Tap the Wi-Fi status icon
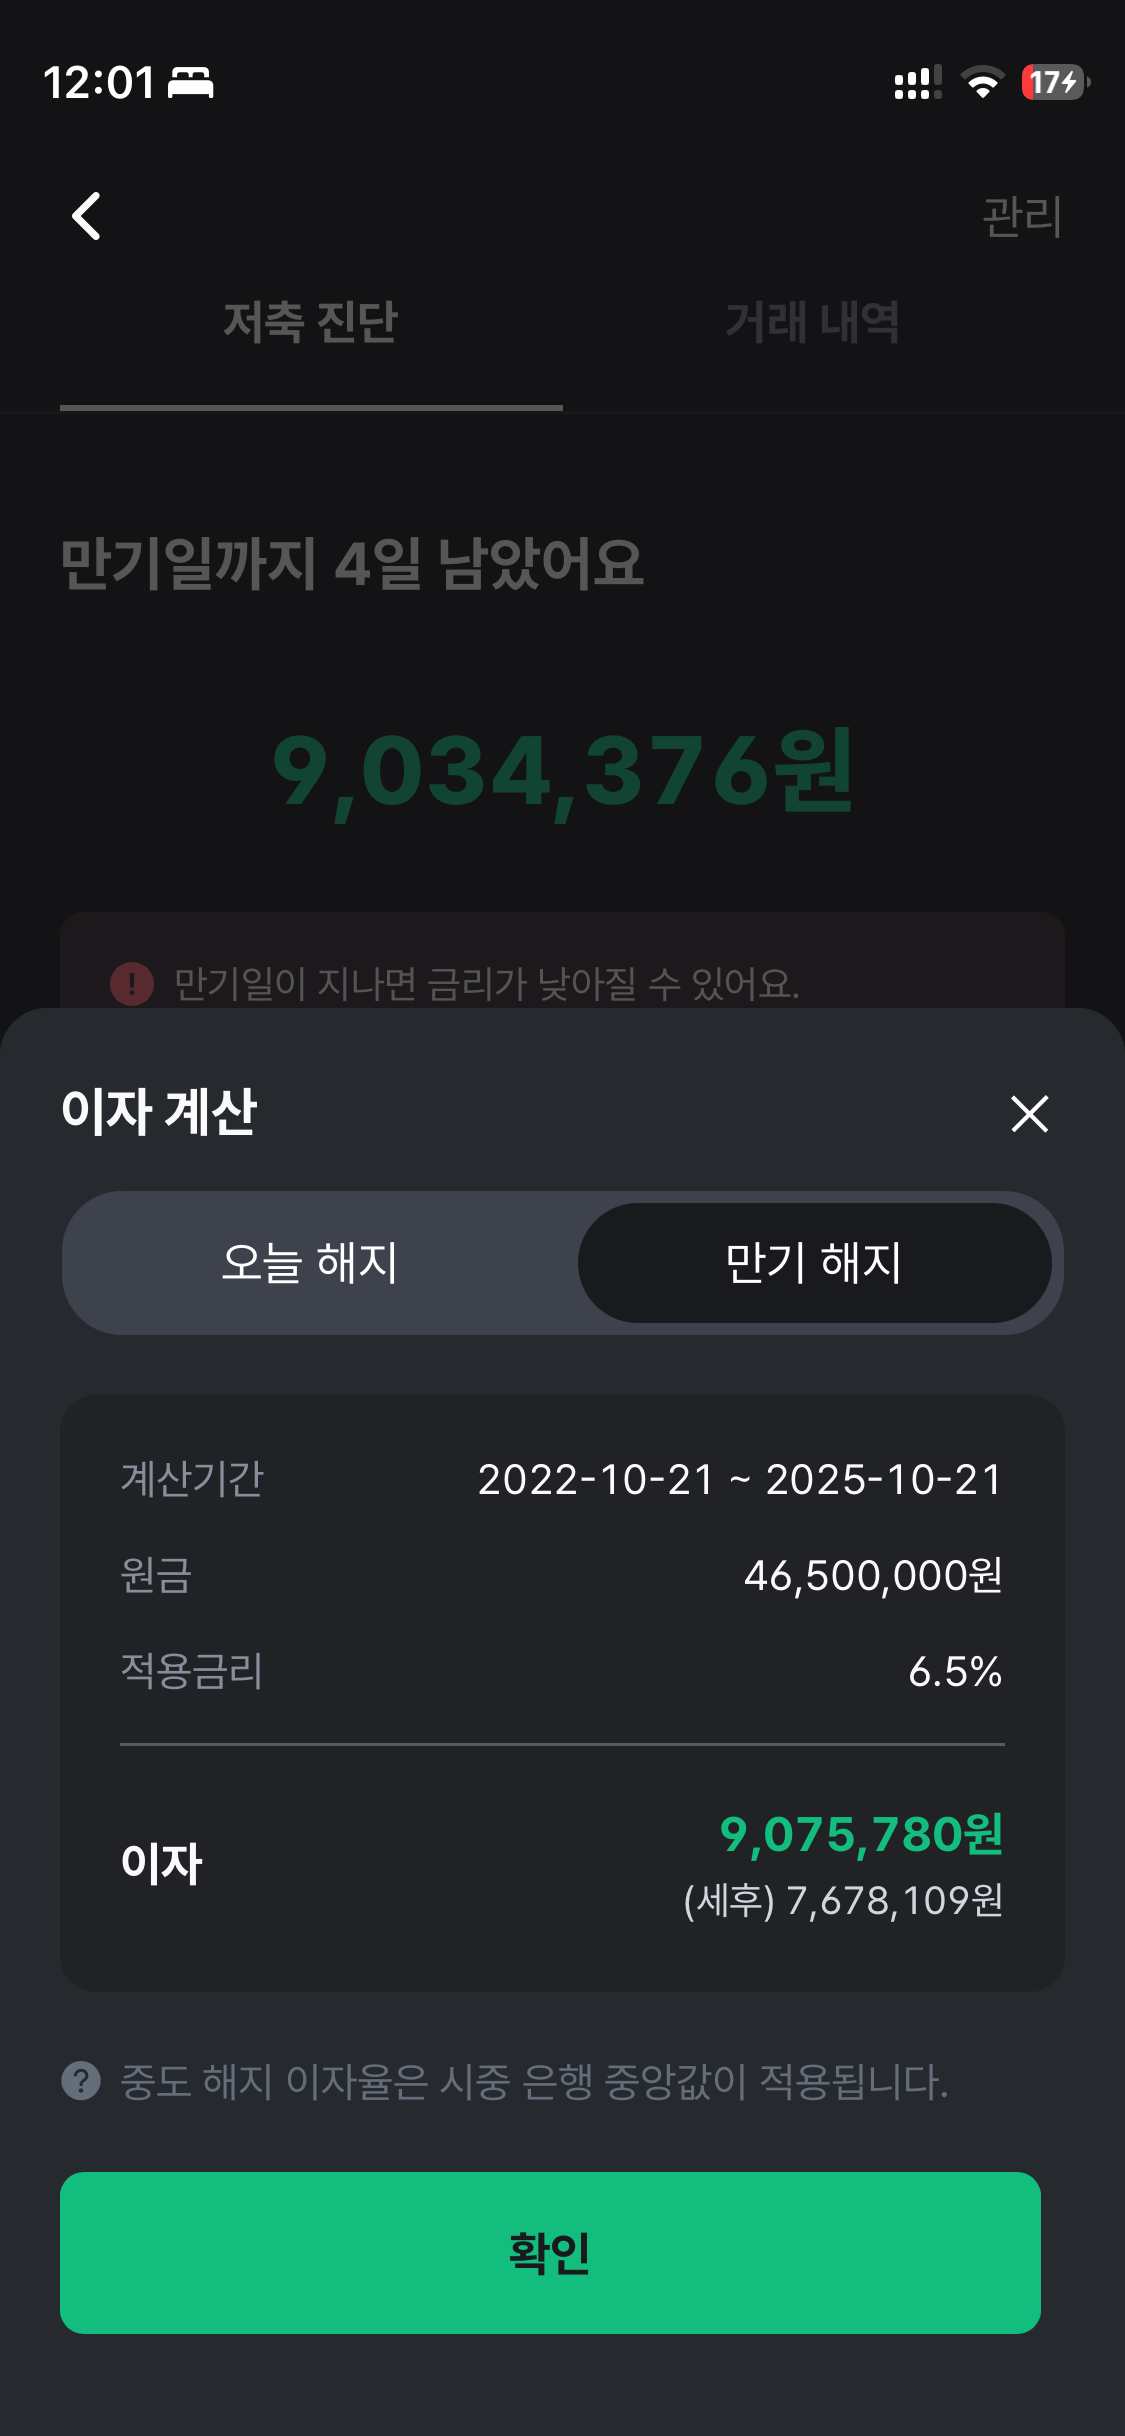1125x2436 pixels. pos(982,83)
